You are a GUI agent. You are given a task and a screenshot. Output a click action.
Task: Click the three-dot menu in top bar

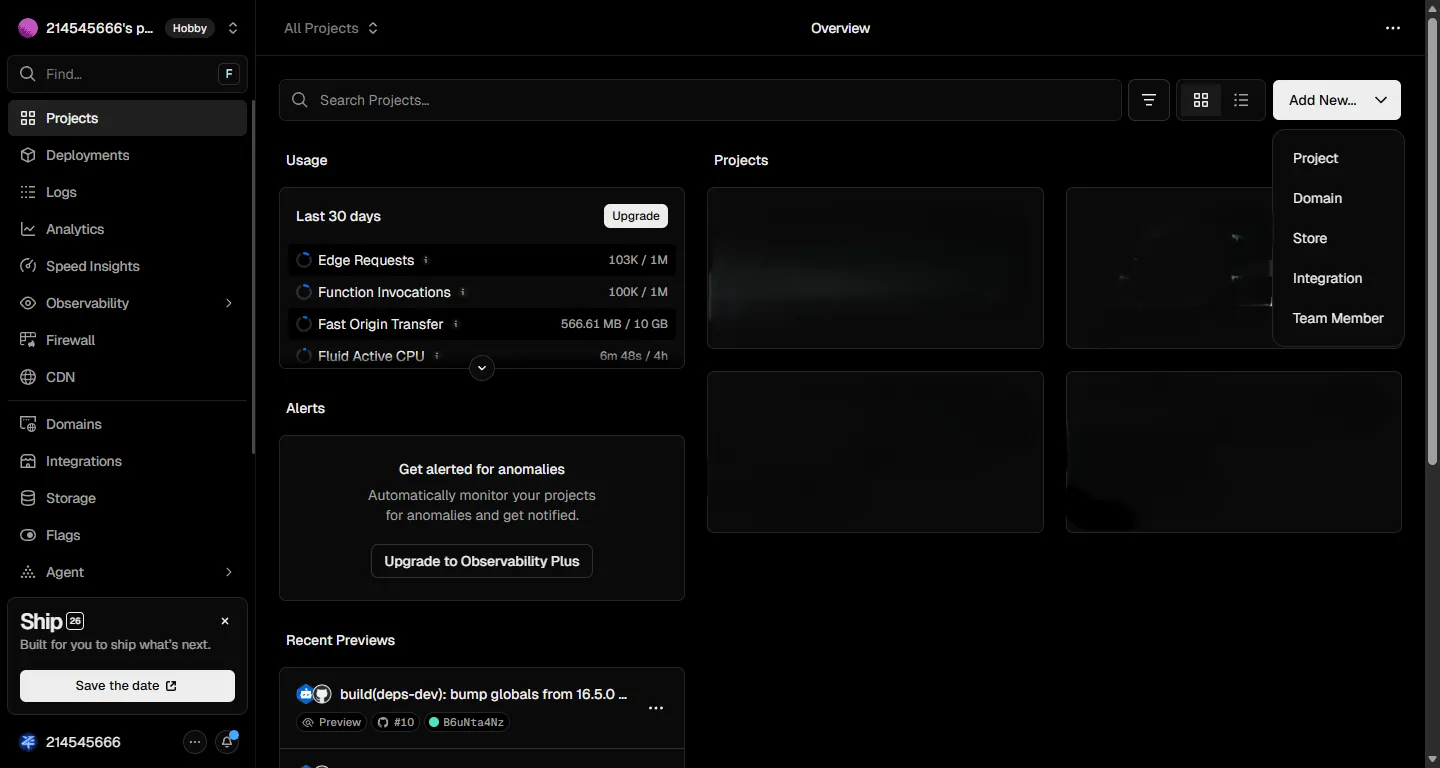pos(1393,28)
